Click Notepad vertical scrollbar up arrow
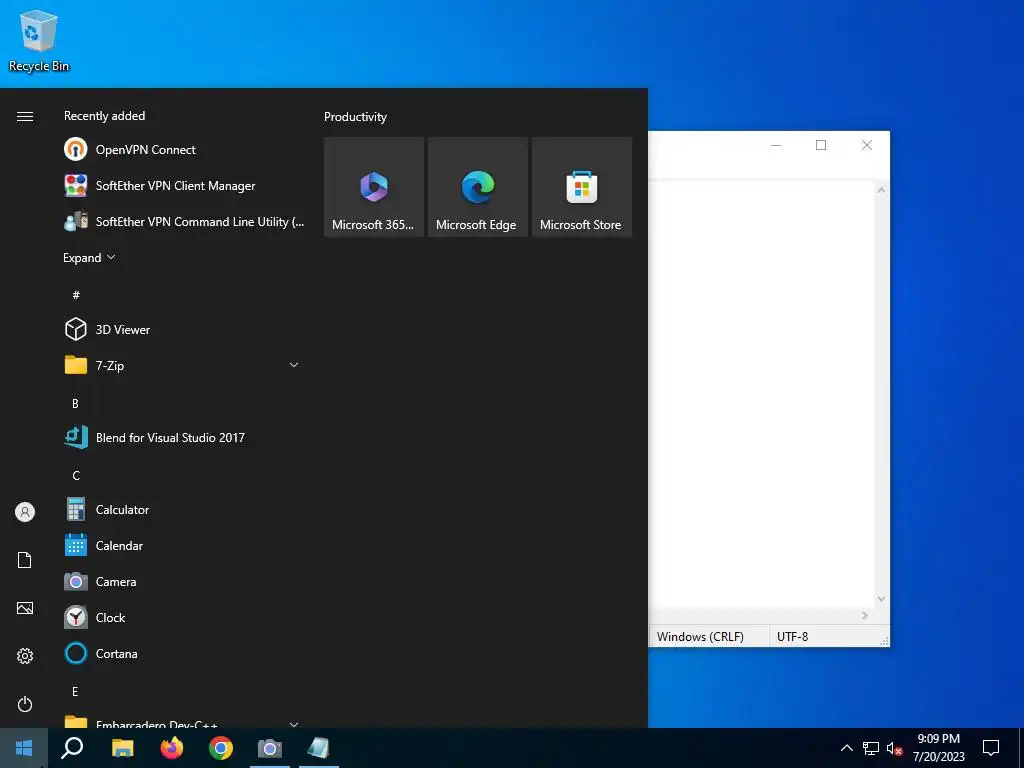Image resolution: width=1024 pixels, height=768 pixels. coord(881,190)
